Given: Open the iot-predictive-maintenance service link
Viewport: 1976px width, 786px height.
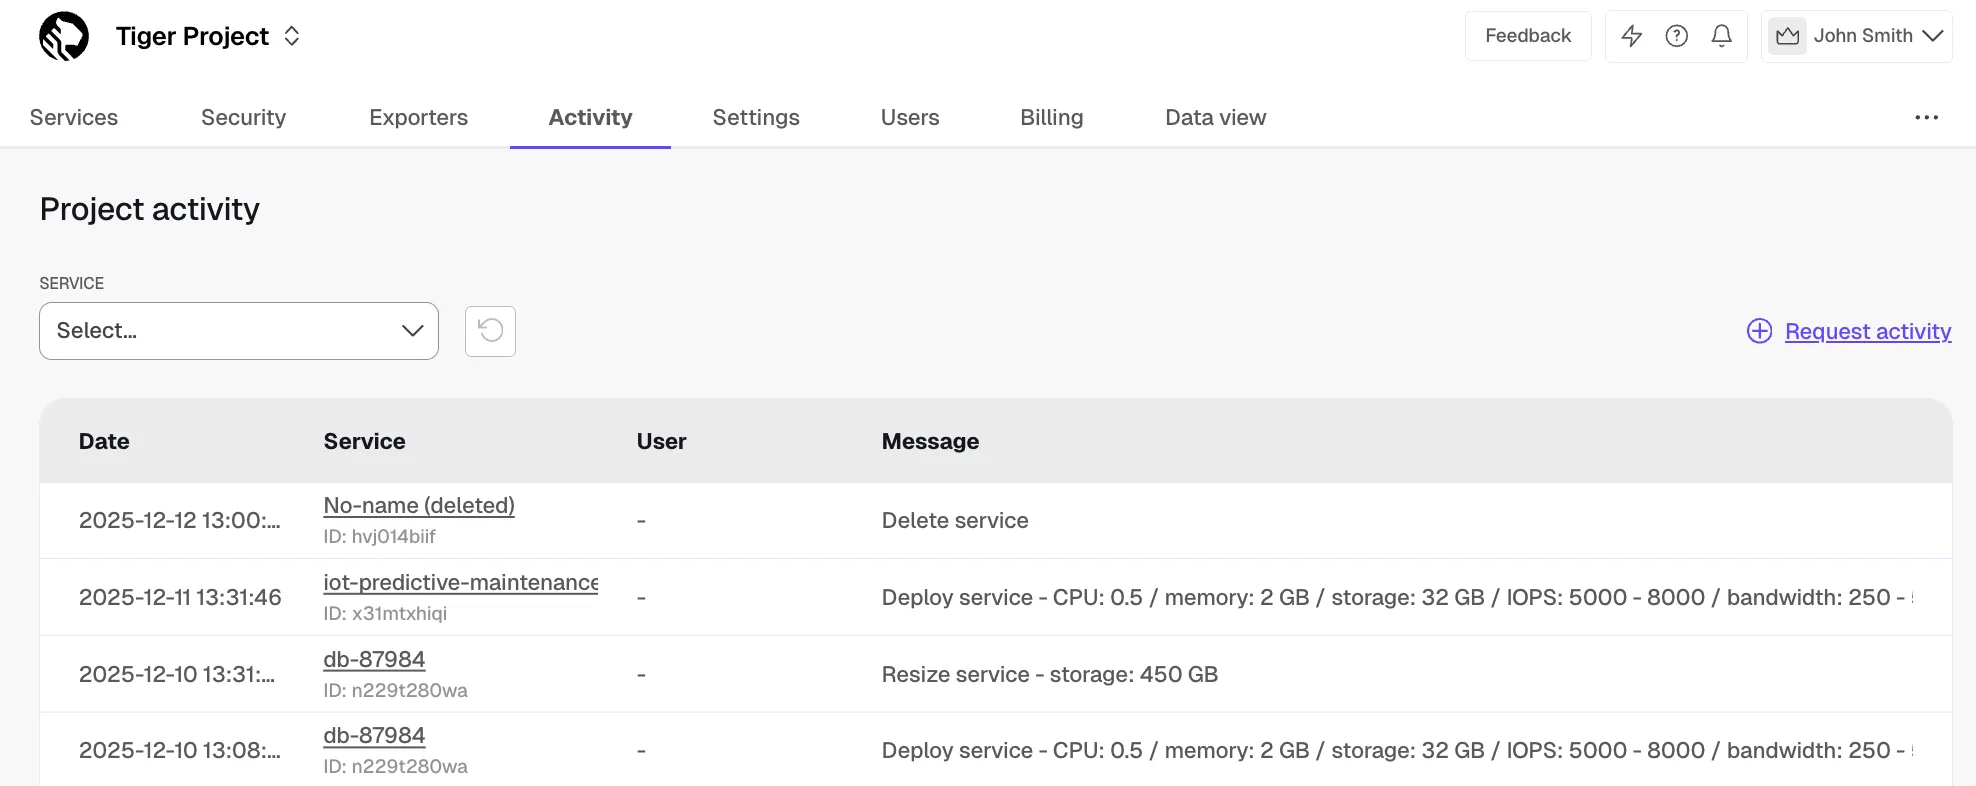Looking at the screenshot, I should coord(461,583).
